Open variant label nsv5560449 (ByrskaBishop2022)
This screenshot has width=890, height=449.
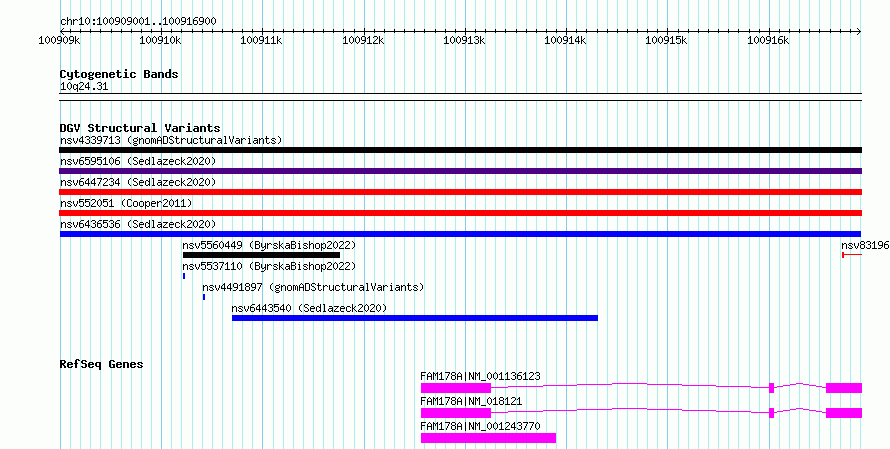(269, 245)
